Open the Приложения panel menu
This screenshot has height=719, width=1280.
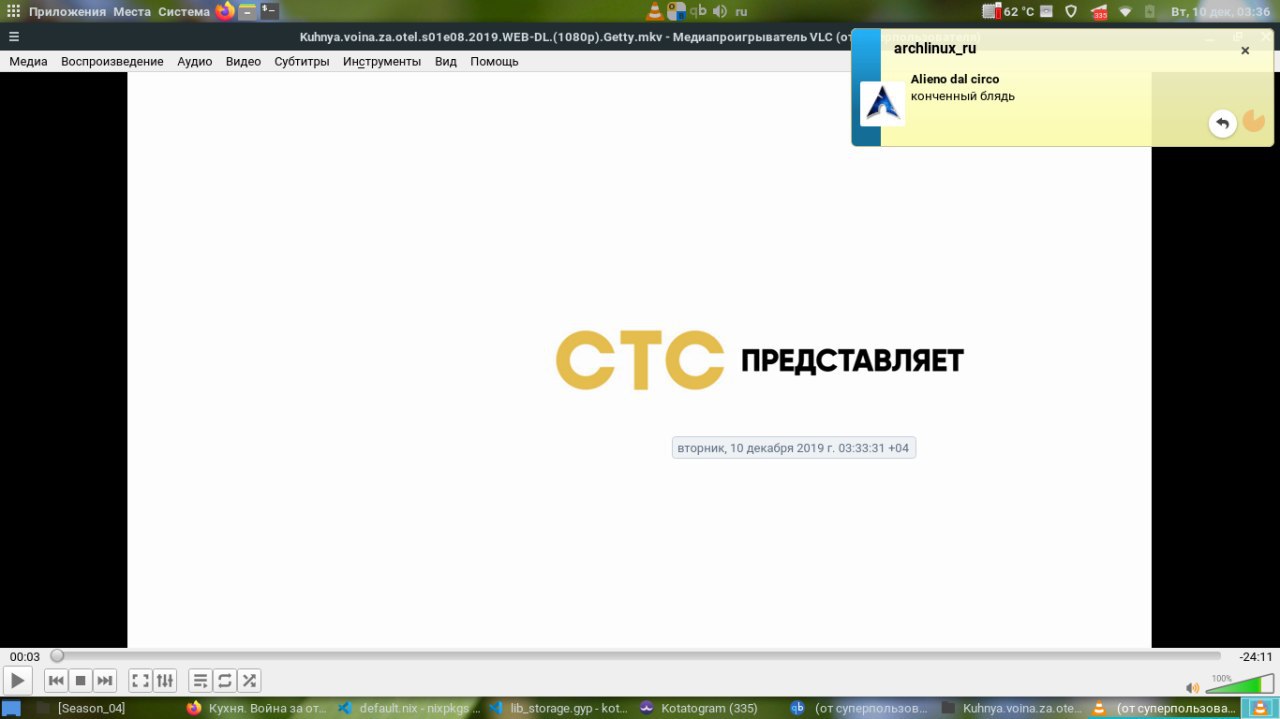67,11
